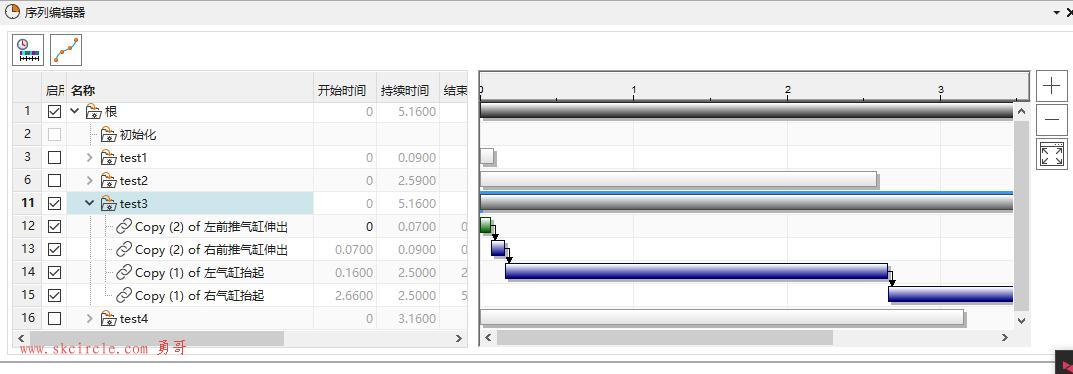The width and height of the screenshot is (1073, 374).
Task: Click the 初始化 folder icon
Action: point(108,135)
